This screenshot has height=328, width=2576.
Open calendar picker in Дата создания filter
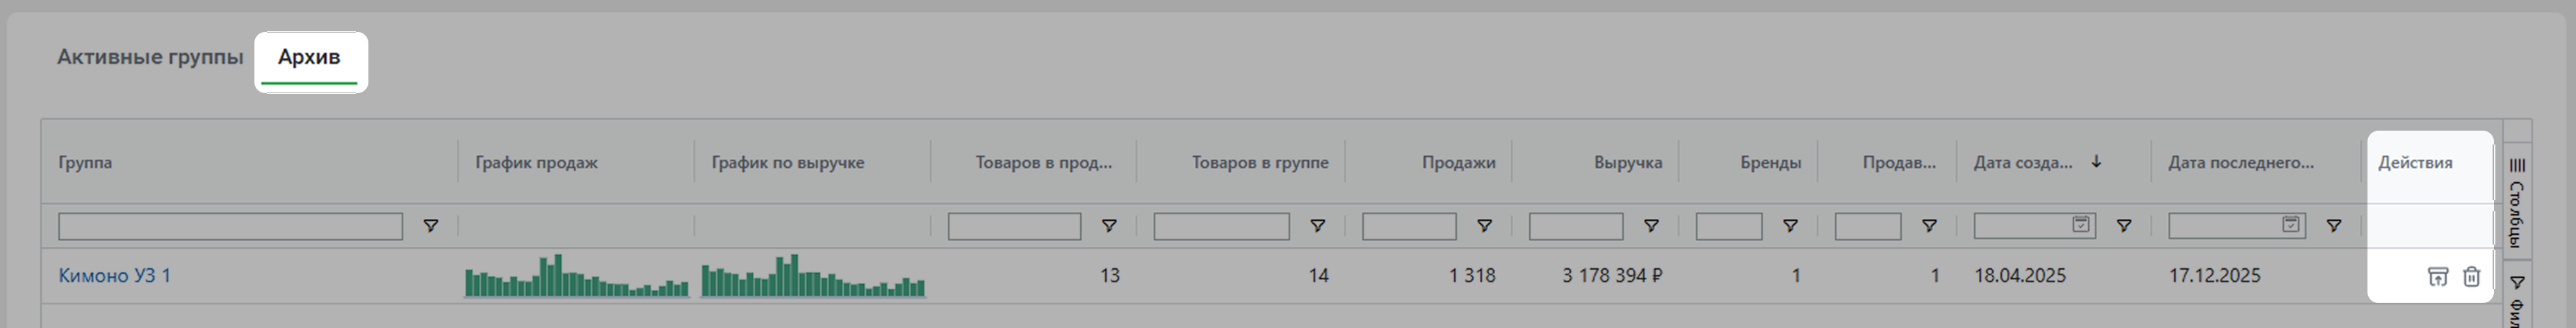click(2080, 225)
